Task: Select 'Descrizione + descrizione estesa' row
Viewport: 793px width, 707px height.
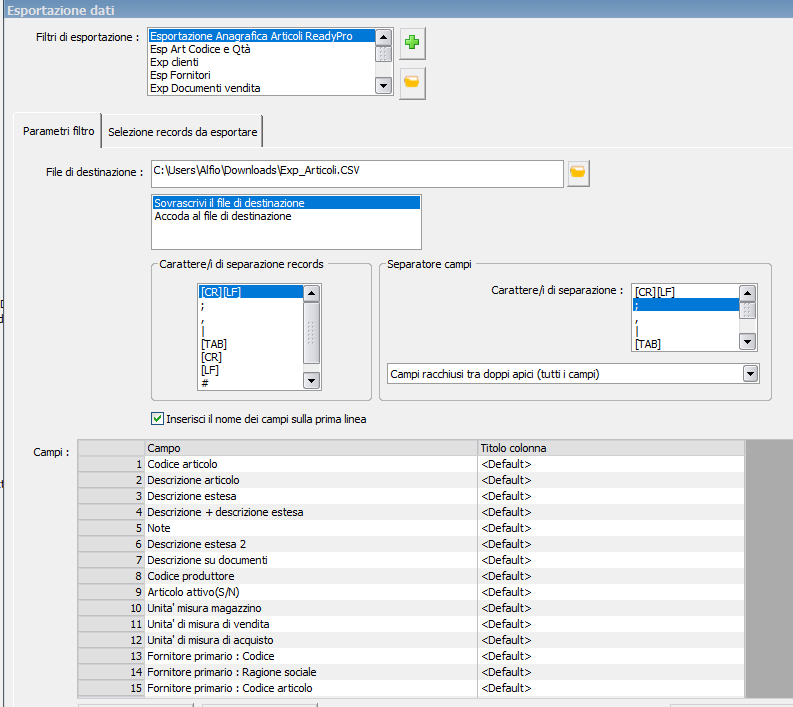Action: click(x=311, y=512)
